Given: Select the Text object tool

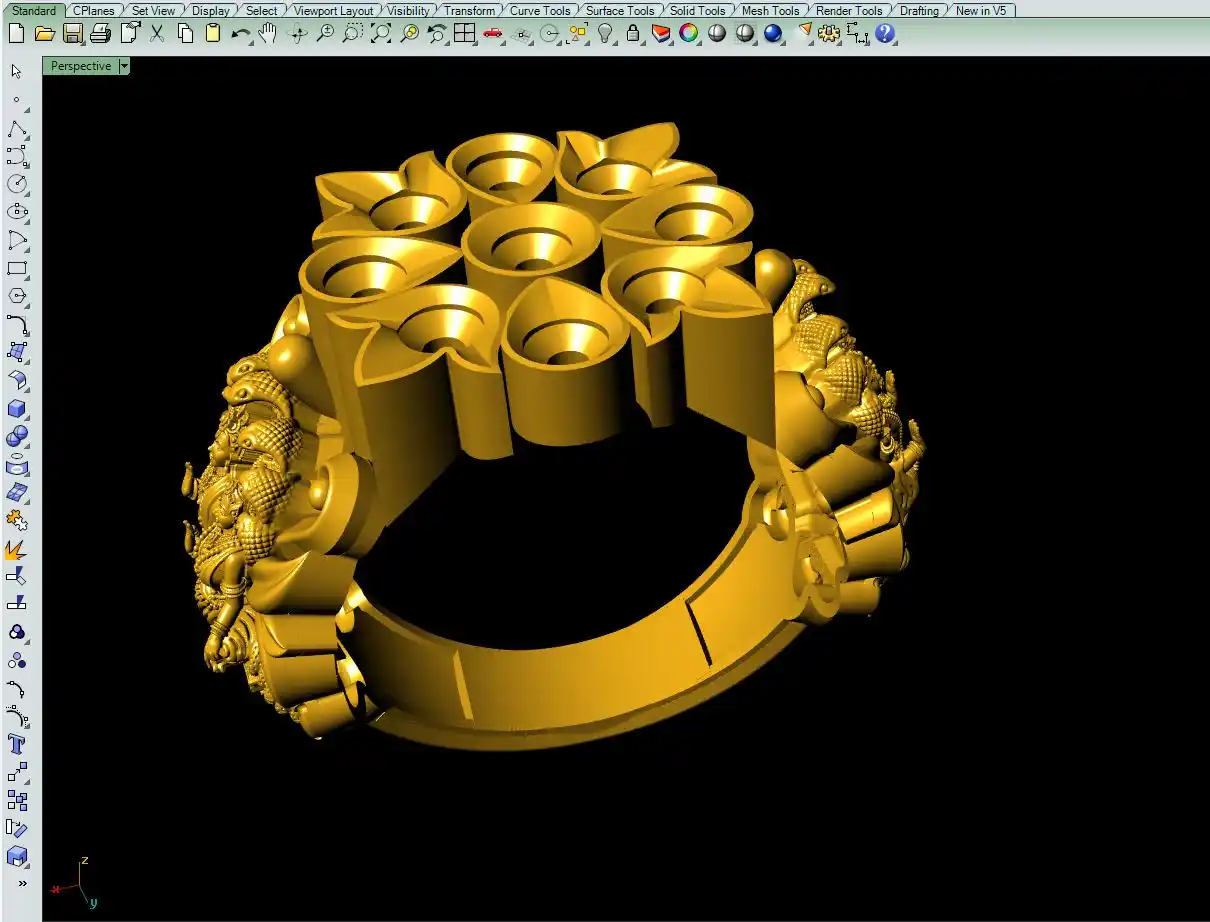Looking at the screenshot, I should tap(17, 744).
